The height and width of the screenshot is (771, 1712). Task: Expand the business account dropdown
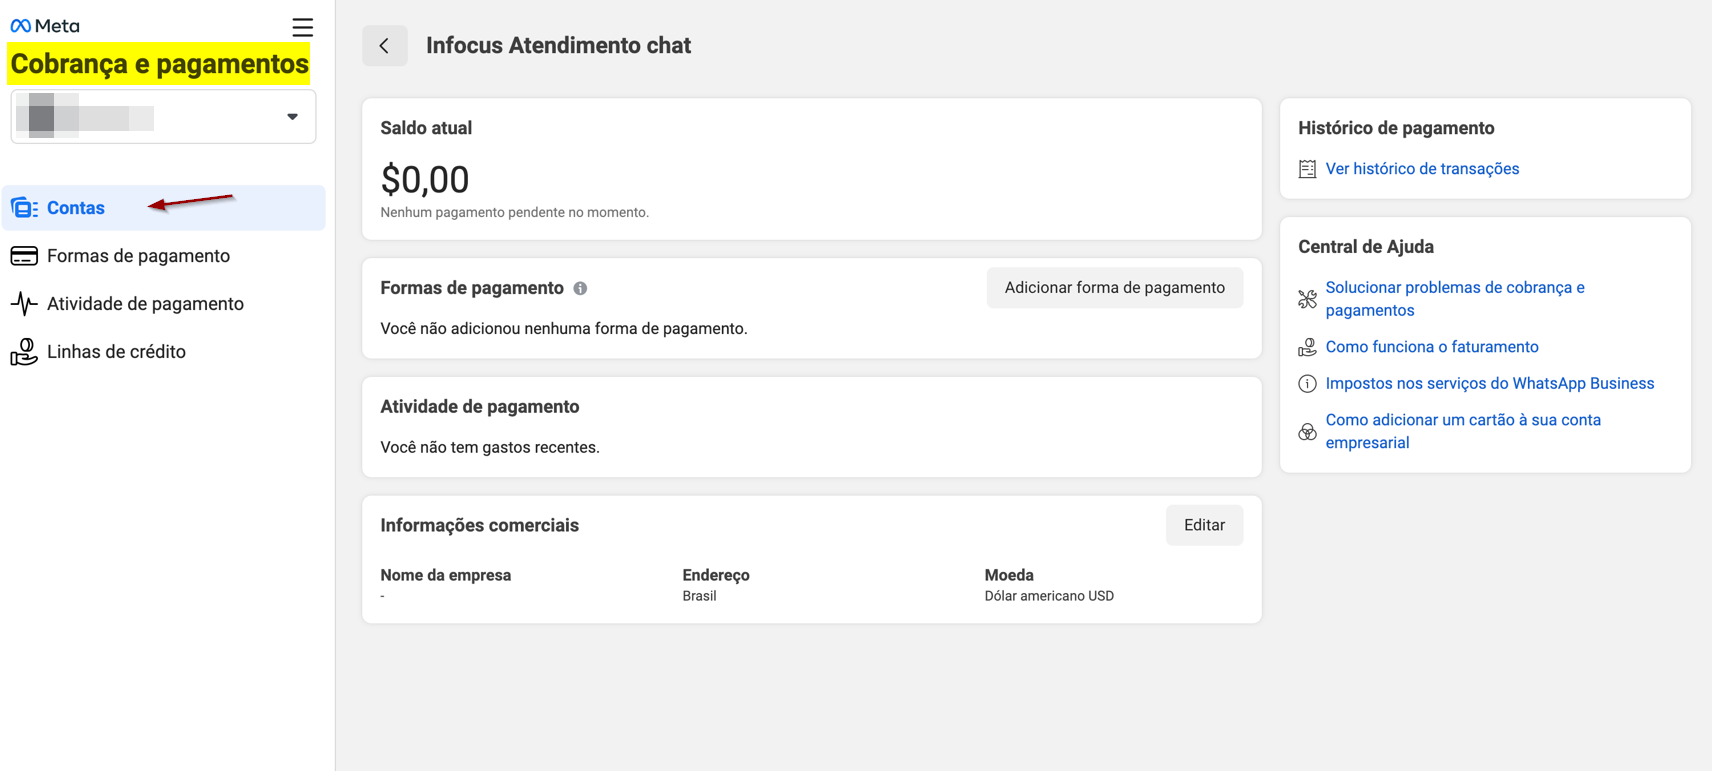point(292,117)
